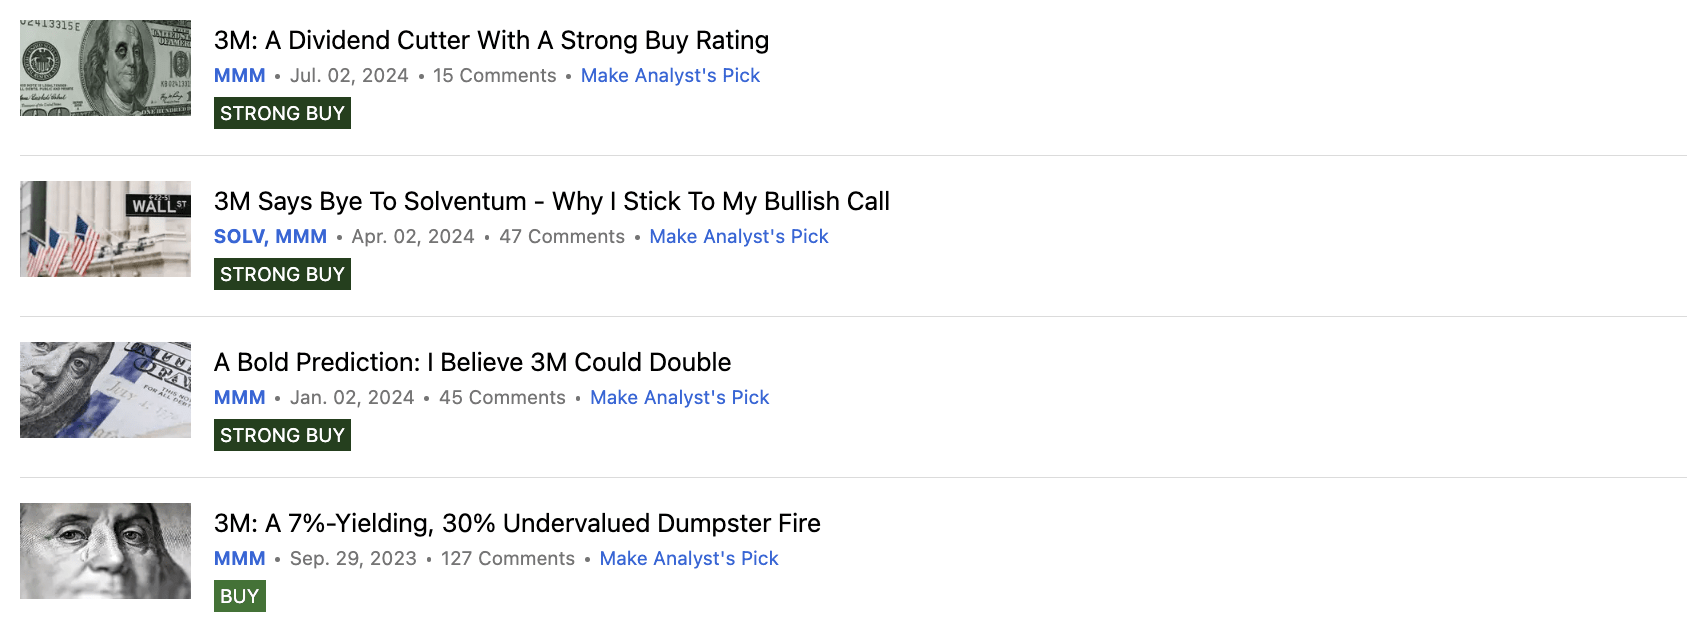Click the hundred dollar bill thumbnail

tap(105, 68)
